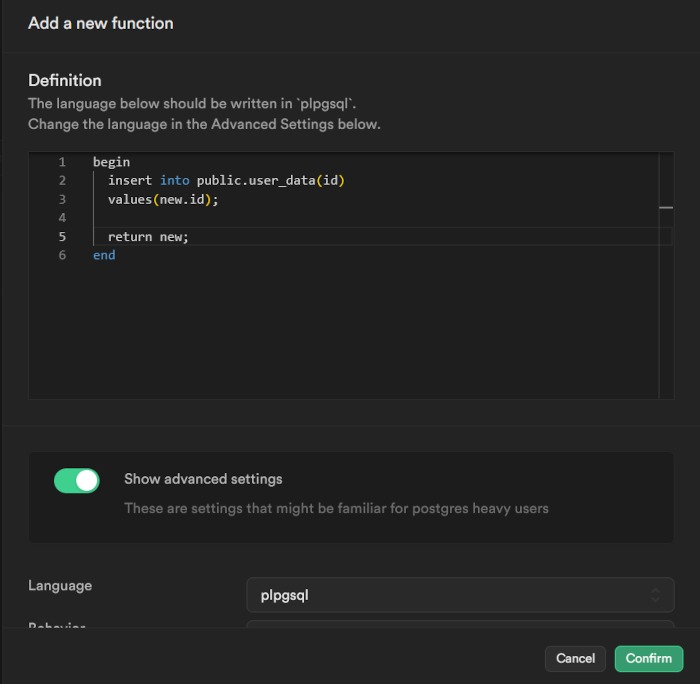Click the 'end' keyword on line 6
The image size is (700, 684).
104,255
